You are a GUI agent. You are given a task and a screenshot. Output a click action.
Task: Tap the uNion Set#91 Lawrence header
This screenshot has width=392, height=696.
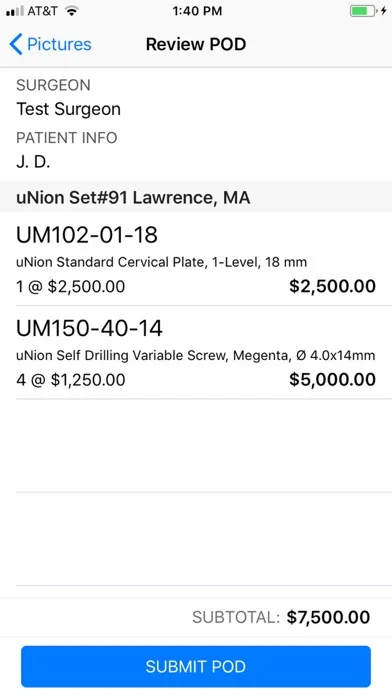tap(196, 197)
